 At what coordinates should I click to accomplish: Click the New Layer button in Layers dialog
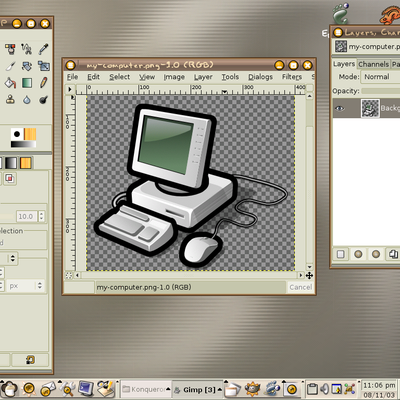341,254
